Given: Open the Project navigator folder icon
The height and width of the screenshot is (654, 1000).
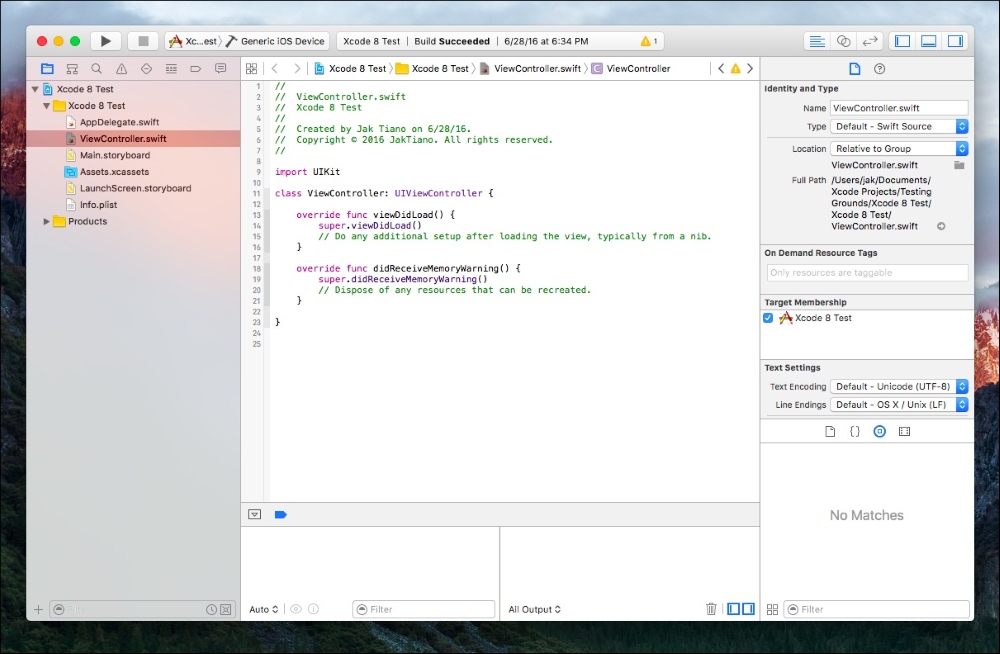Looking at the screenshot, I should [47, 68].
